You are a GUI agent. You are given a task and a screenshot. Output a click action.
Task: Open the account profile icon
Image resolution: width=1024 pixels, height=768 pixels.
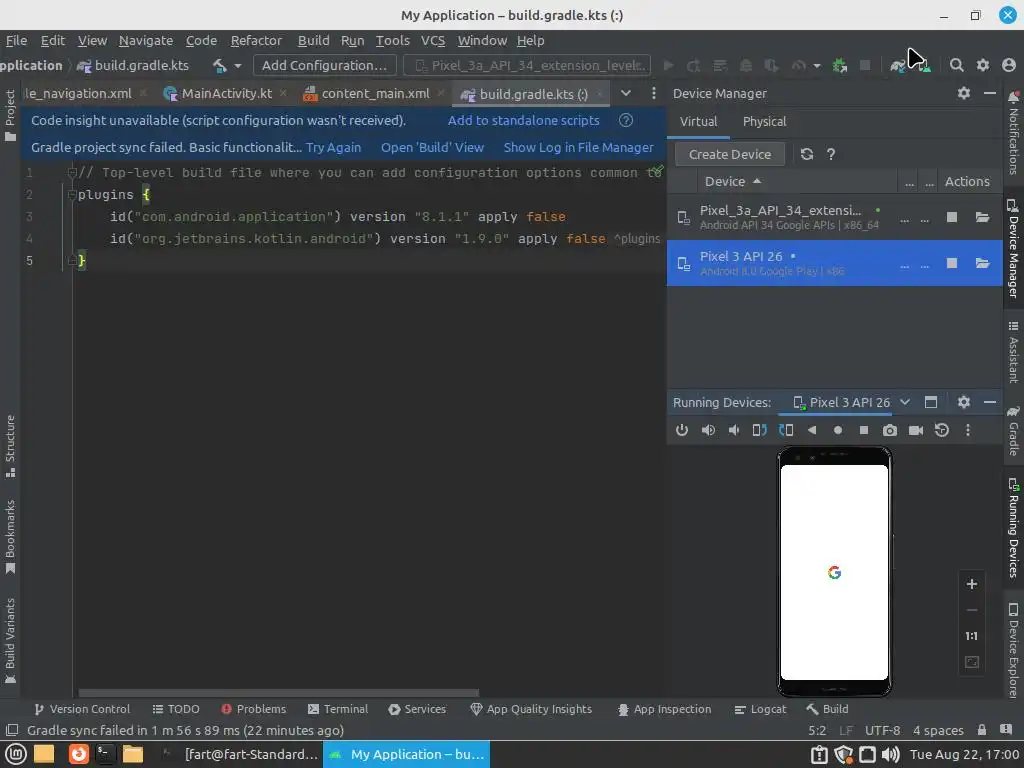1009,65
